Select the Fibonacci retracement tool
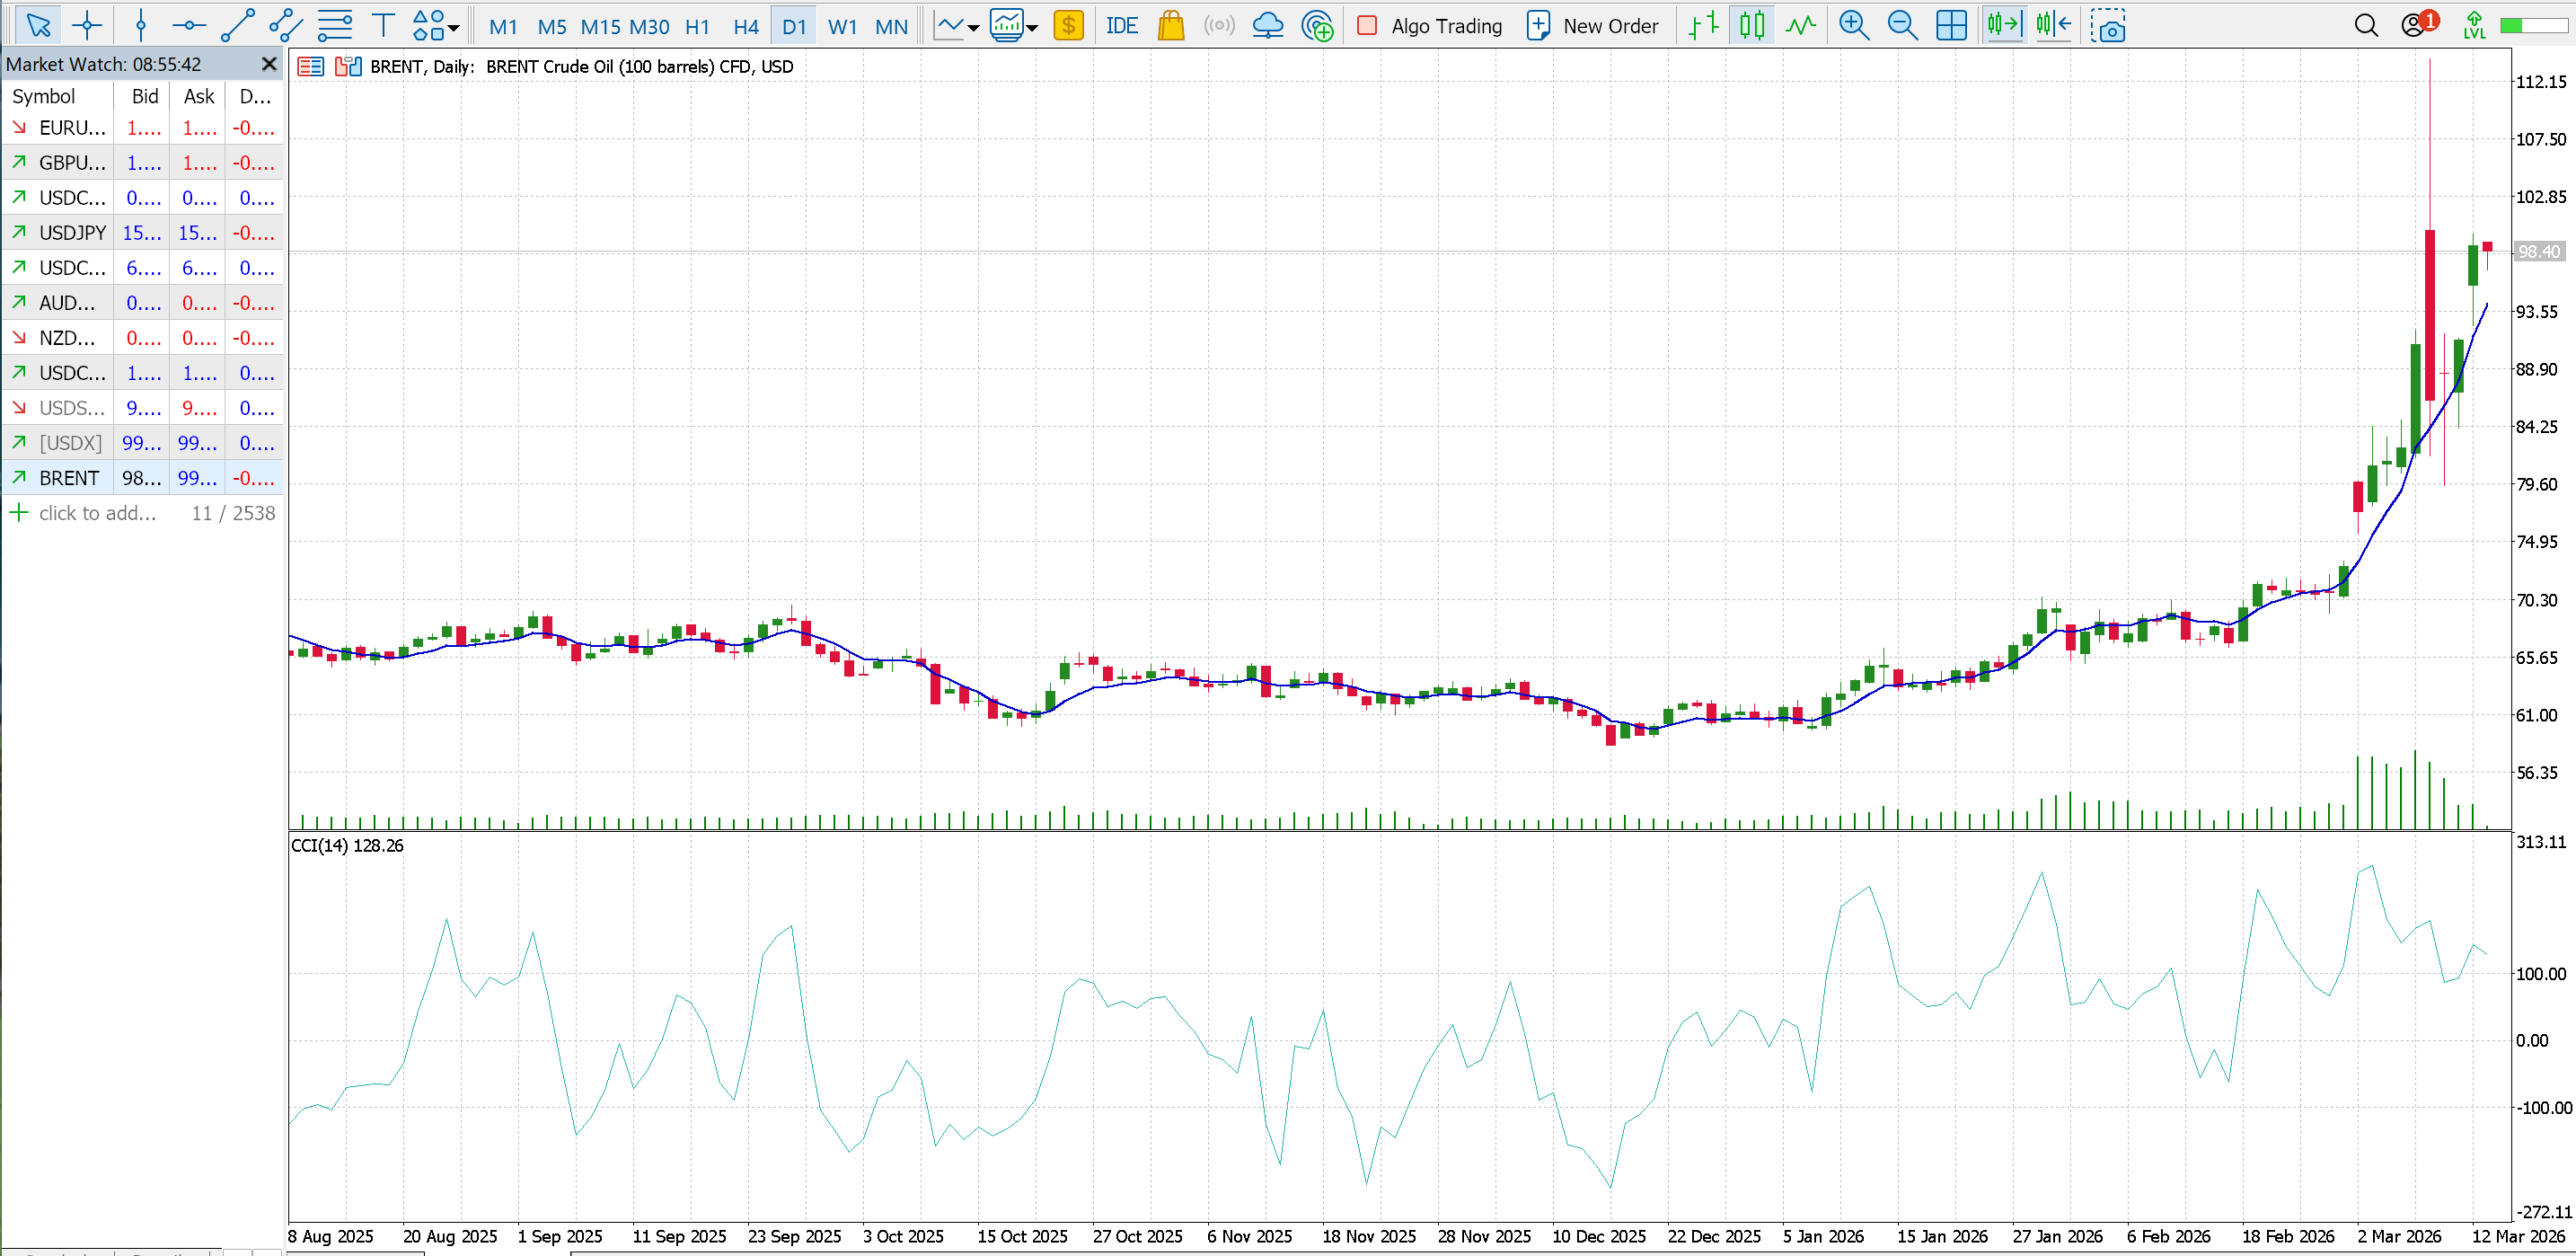 coord(335,26)
